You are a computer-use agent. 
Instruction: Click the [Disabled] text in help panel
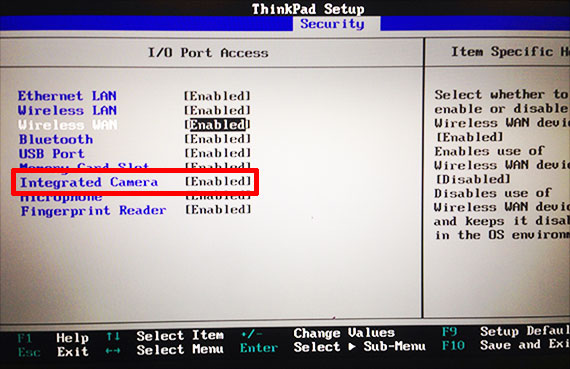[473, 179]
